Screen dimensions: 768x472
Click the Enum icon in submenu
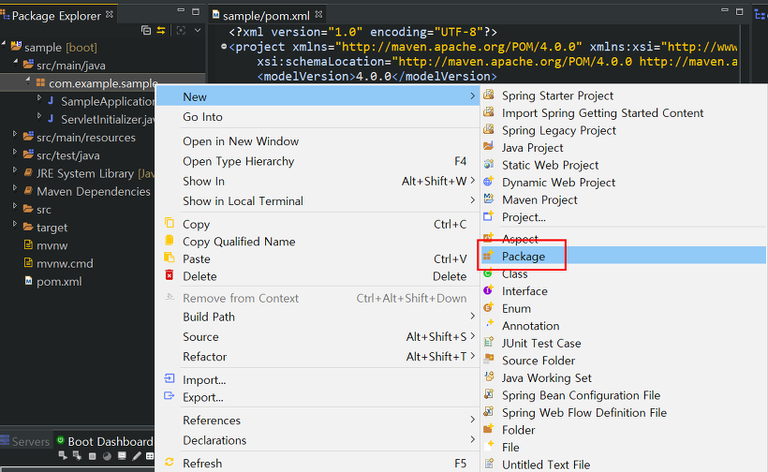[x=488, y=309]
